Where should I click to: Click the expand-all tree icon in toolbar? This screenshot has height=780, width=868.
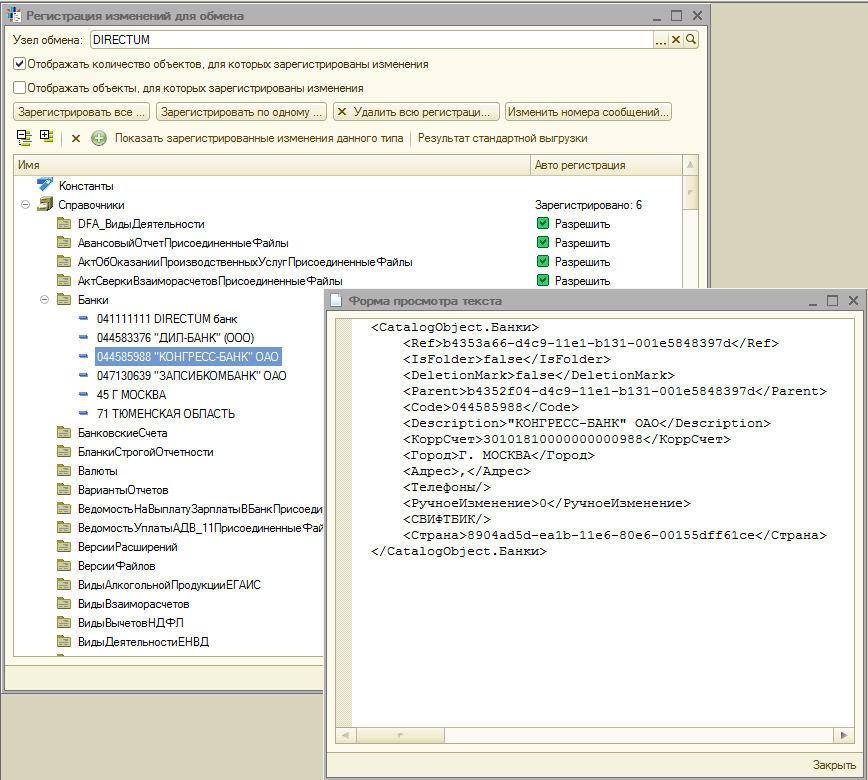46,138
